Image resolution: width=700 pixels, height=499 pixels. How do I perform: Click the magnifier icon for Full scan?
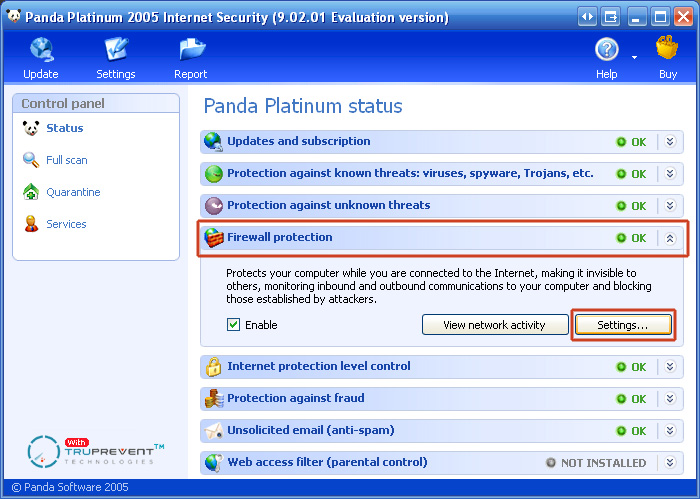point(31,160)
